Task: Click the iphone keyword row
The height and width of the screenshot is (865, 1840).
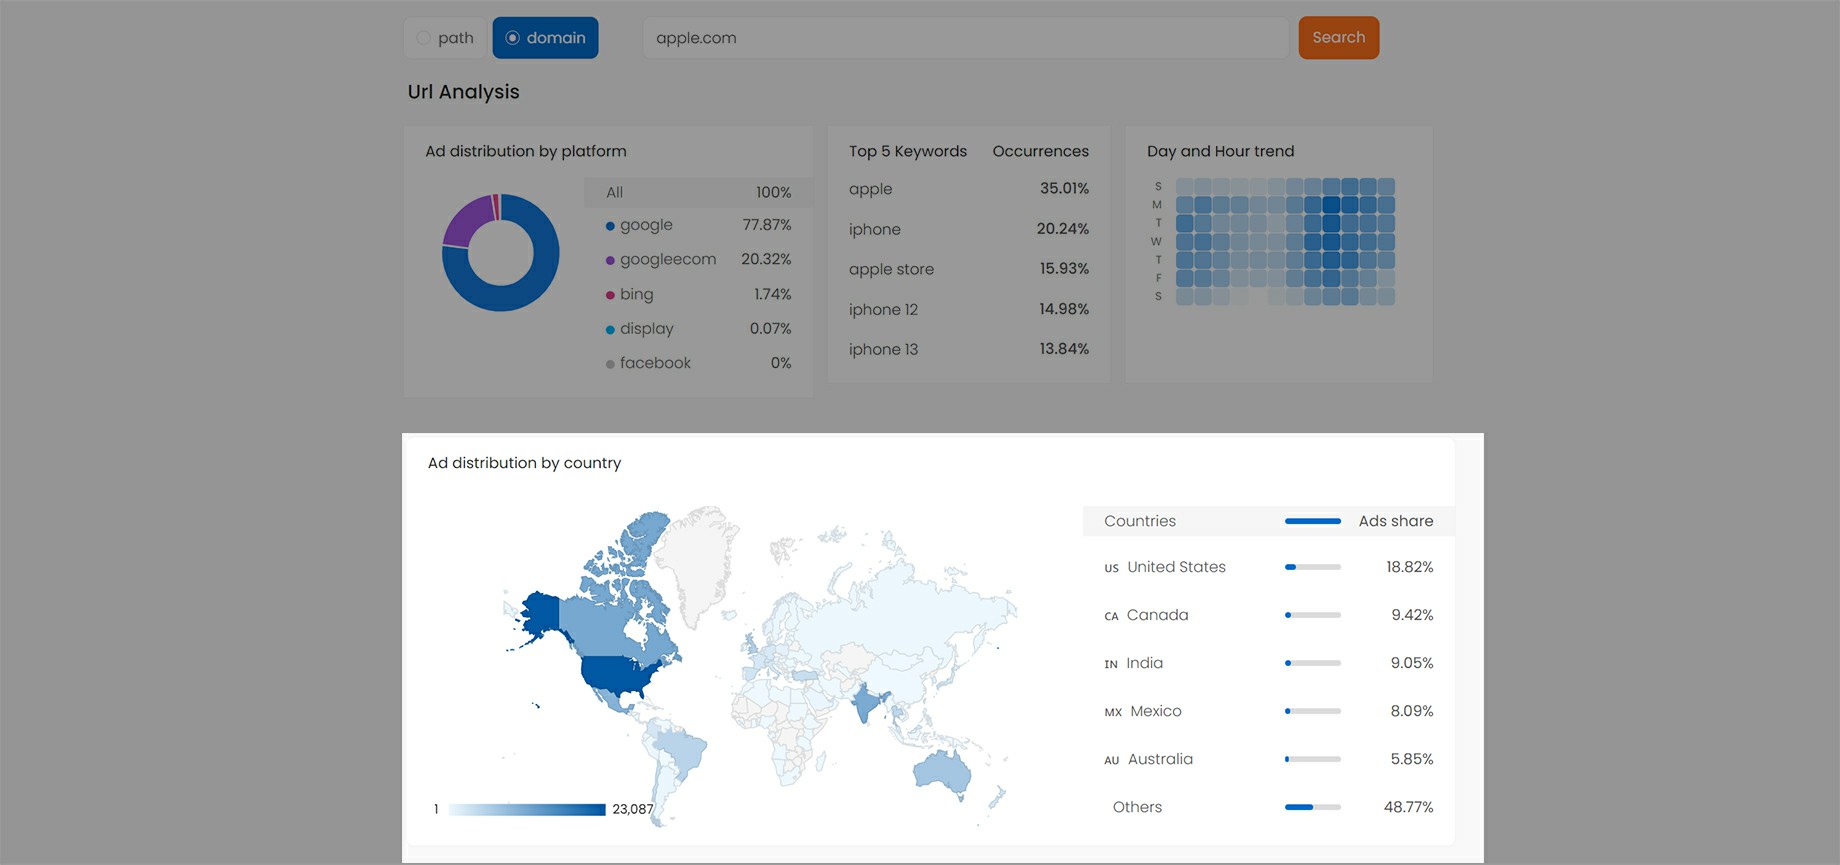Action: (x=968, y=229)
